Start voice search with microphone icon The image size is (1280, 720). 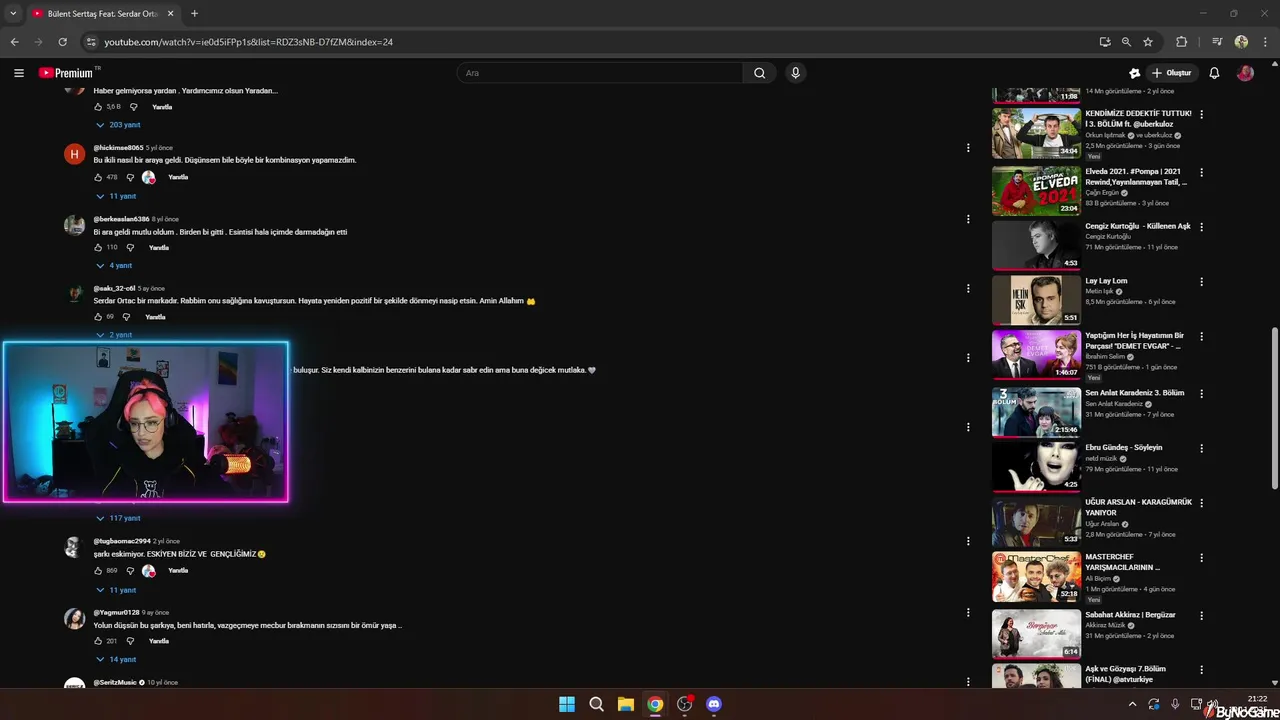point(796,73)
